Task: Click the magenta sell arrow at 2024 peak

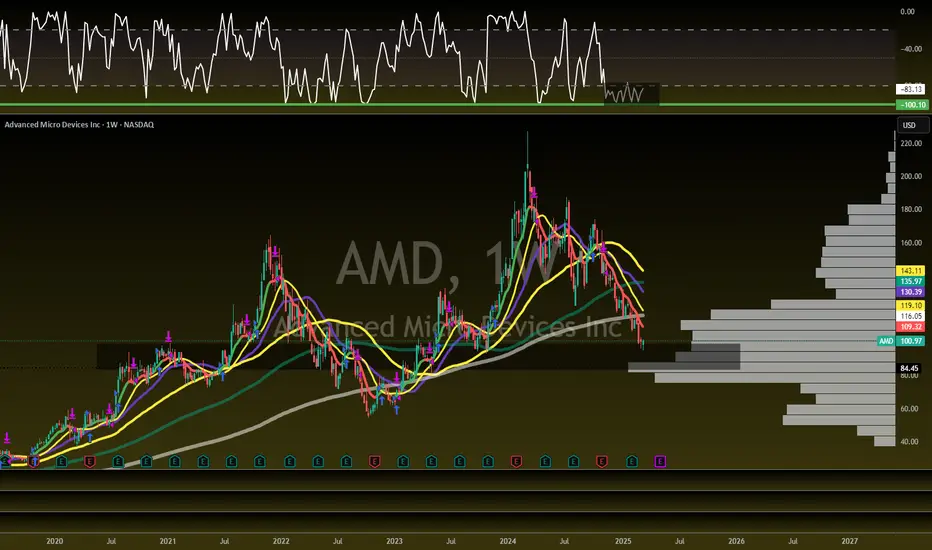Action: coord(534,193)
